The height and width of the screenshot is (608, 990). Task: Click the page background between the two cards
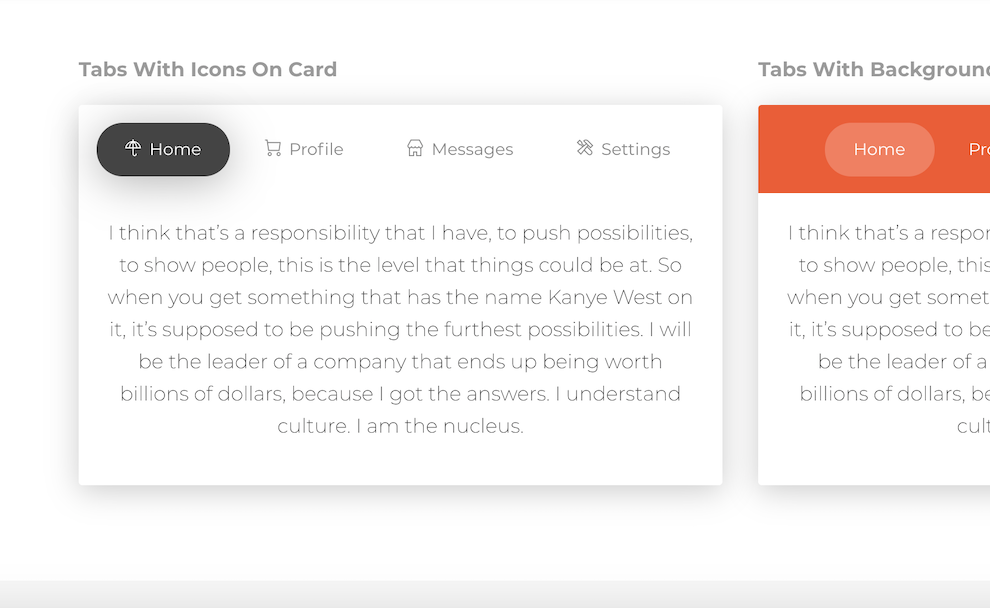(740, 300)
